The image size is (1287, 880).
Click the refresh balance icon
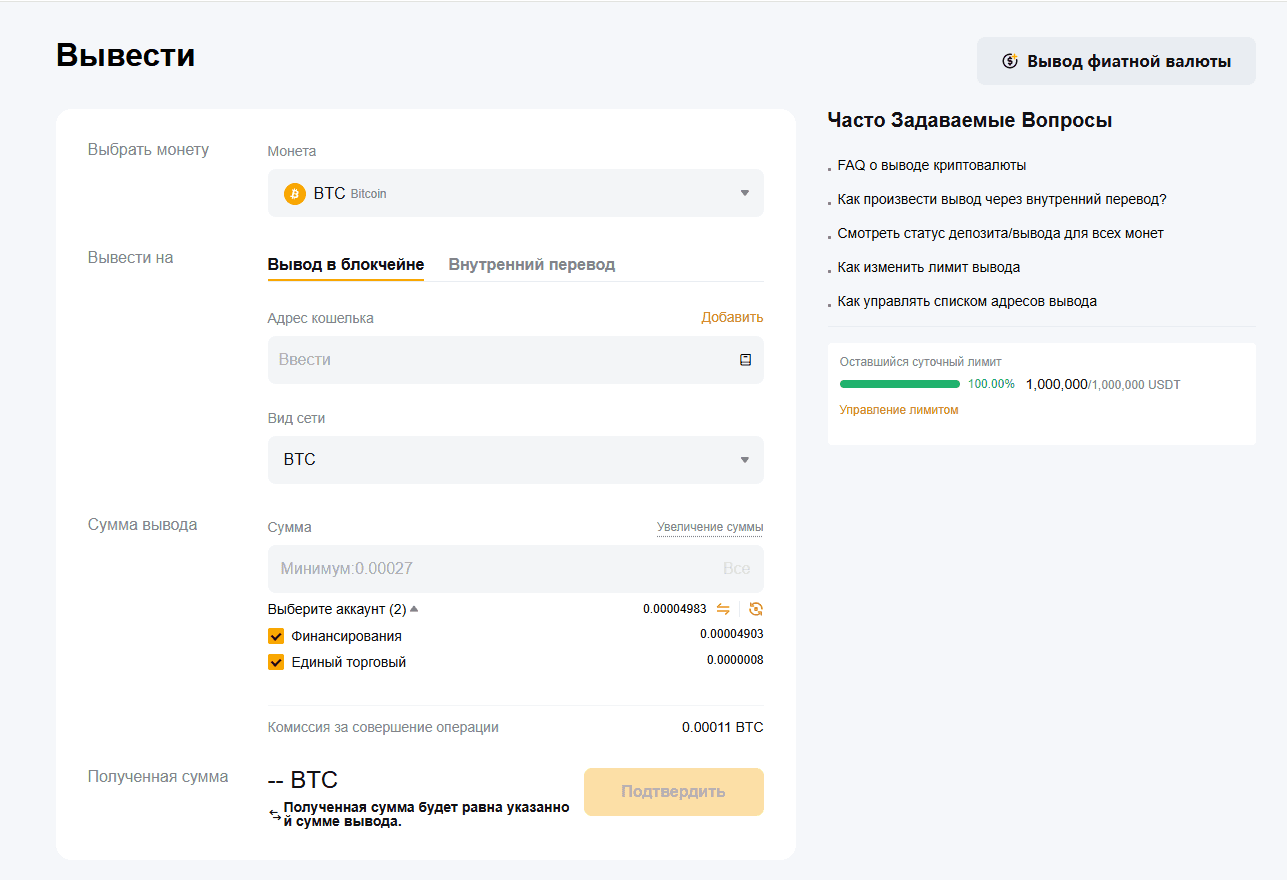pos(756,609)
